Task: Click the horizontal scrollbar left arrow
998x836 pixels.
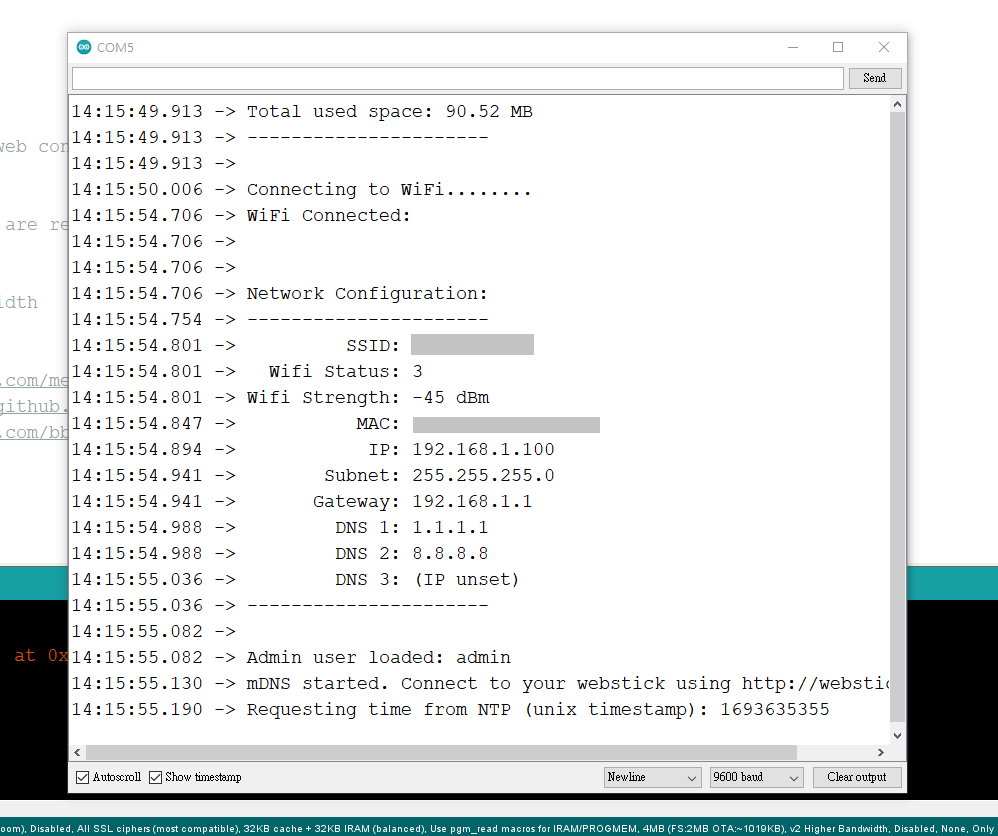Action: tap(78, 752)
